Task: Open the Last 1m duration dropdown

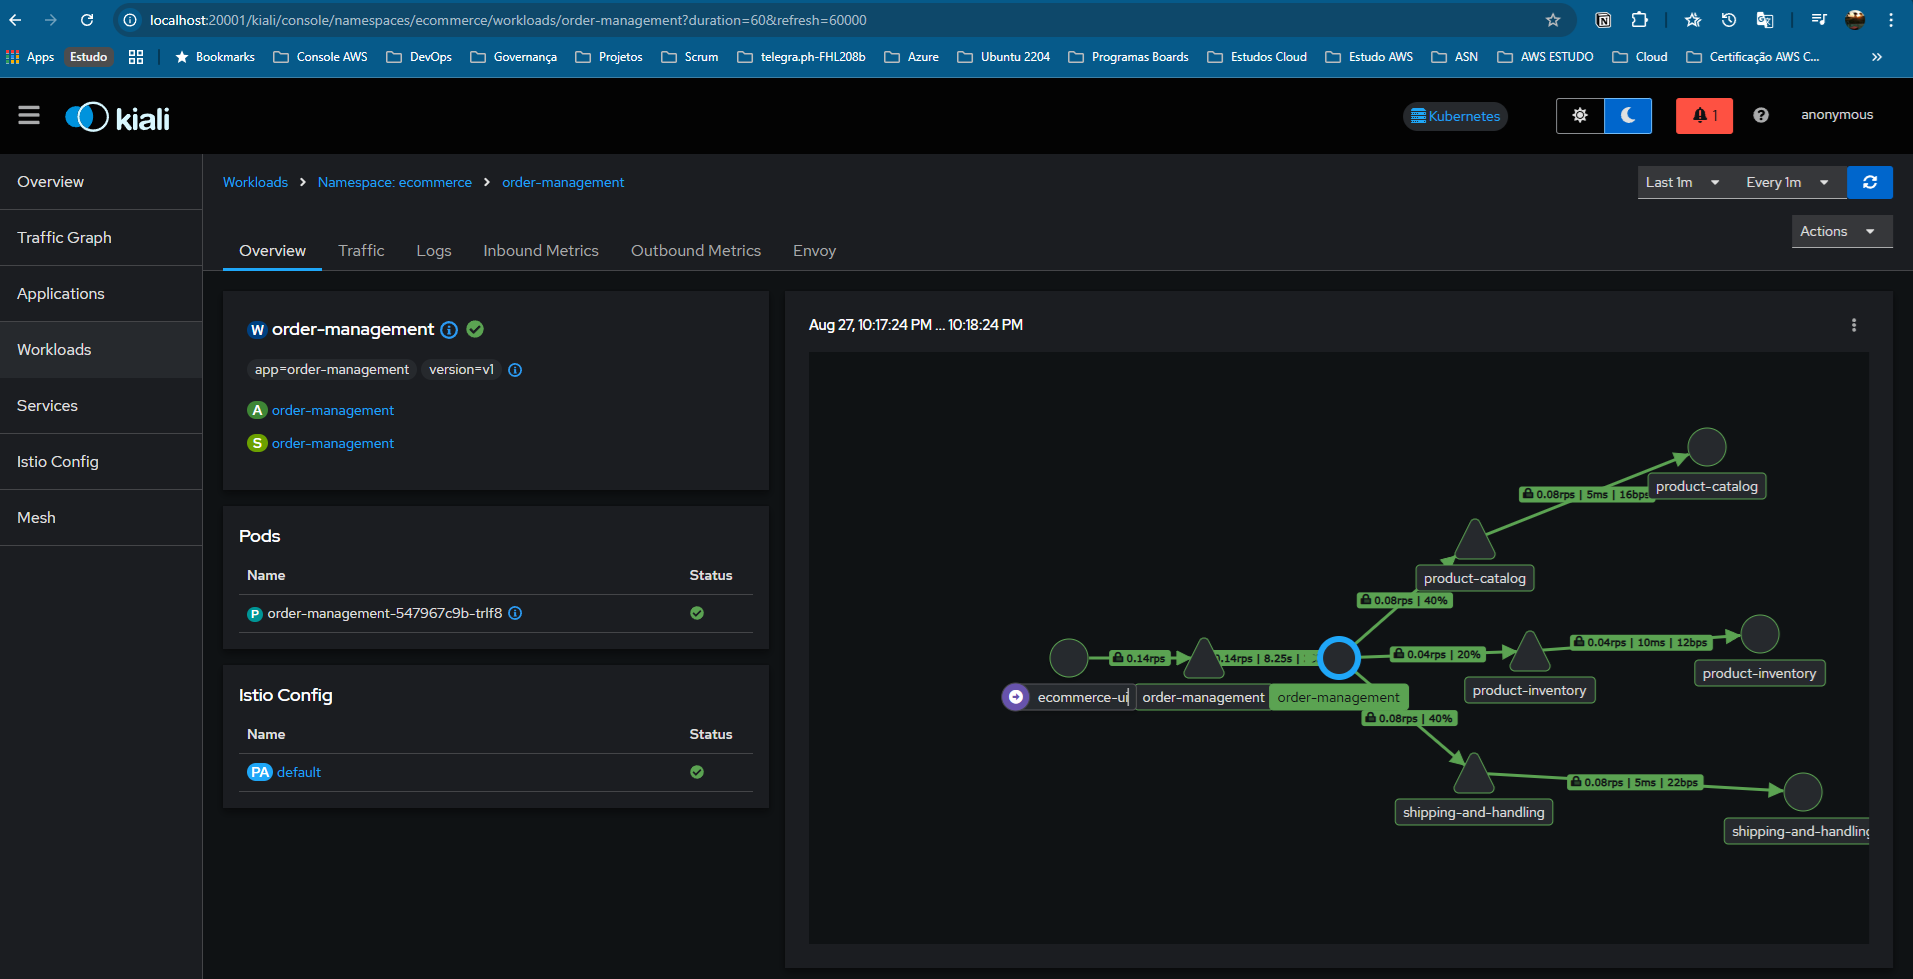Action: (1682, 182)
